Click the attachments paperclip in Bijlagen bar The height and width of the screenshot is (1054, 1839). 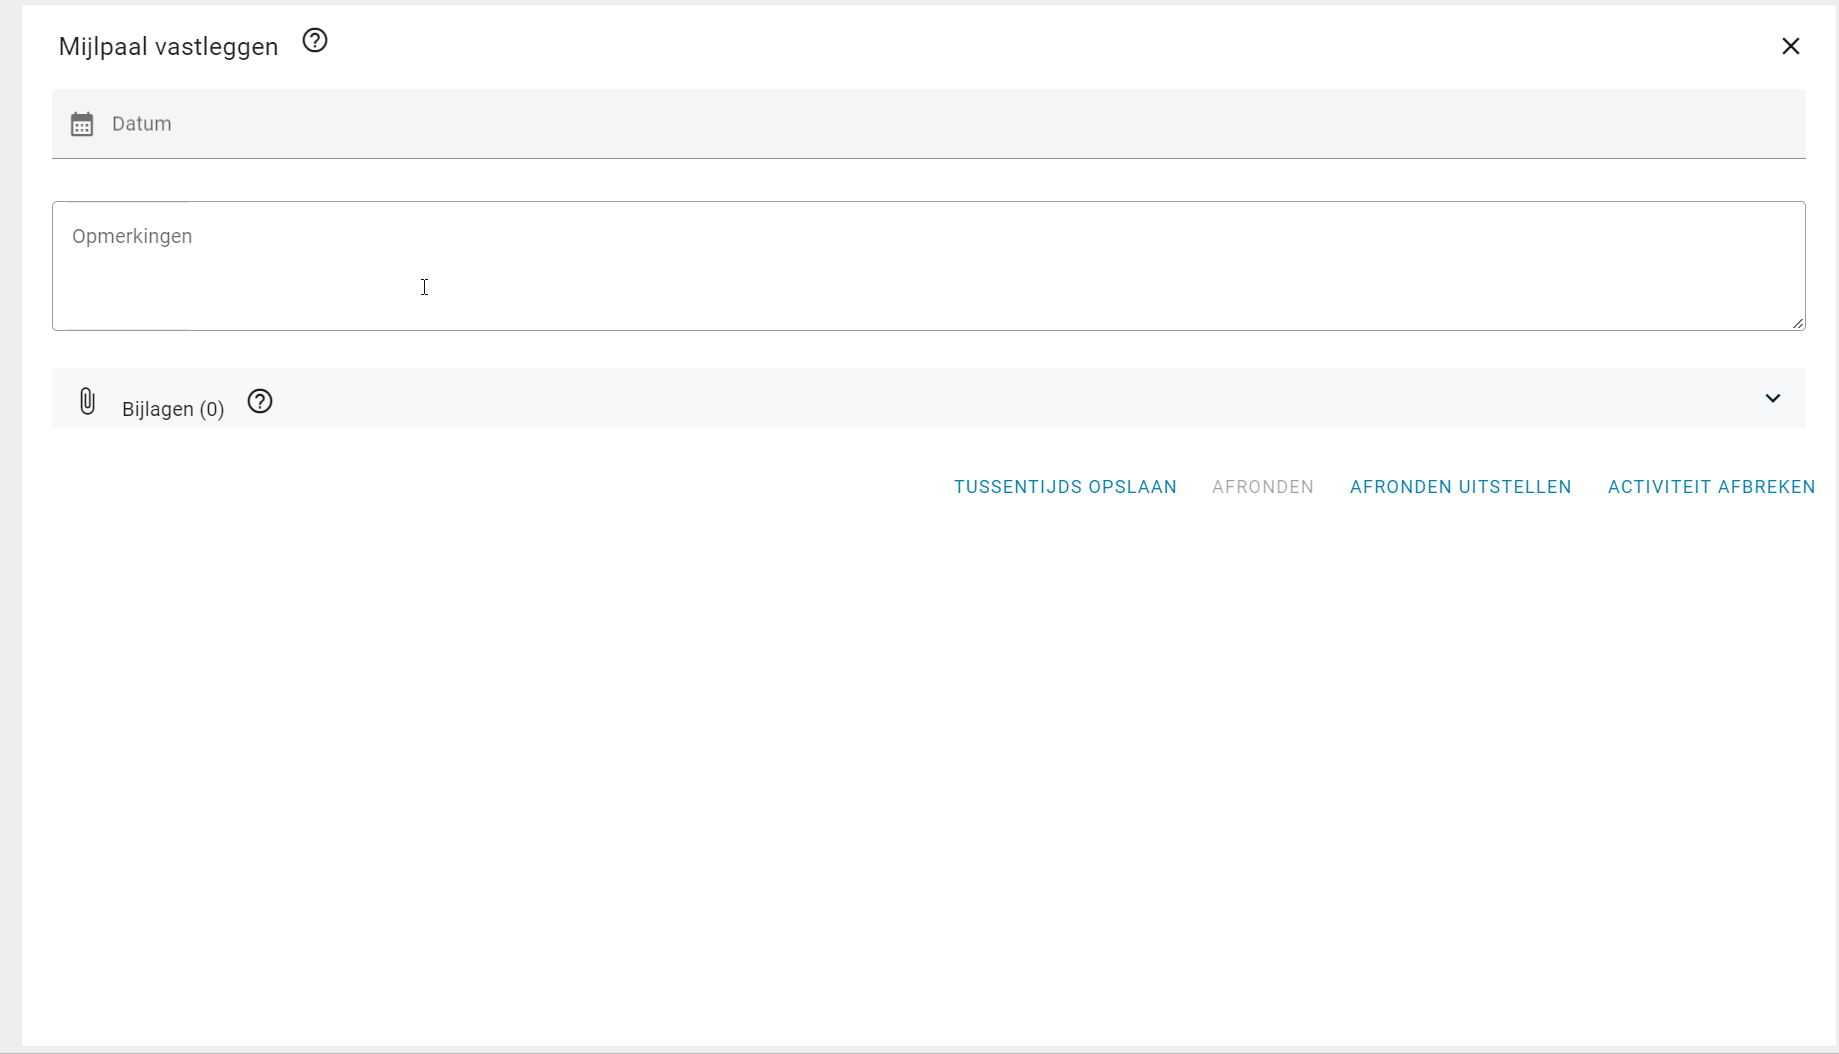[87, 400]
